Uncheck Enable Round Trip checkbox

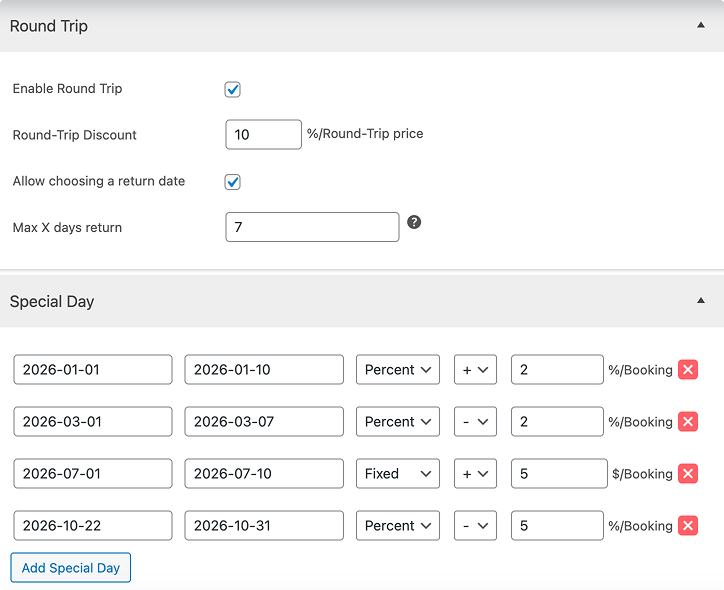[x=233, y=90]
